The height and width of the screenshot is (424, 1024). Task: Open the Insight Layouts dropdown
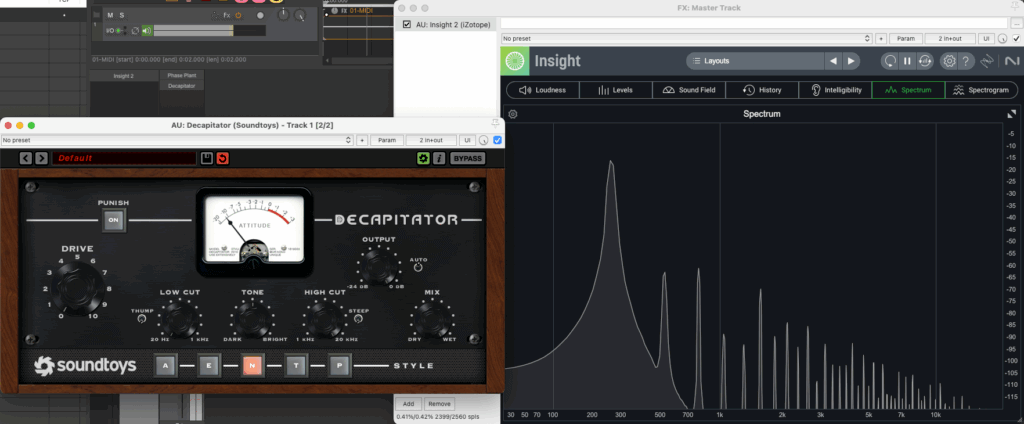pyautogui.click(x=752, y=61)
